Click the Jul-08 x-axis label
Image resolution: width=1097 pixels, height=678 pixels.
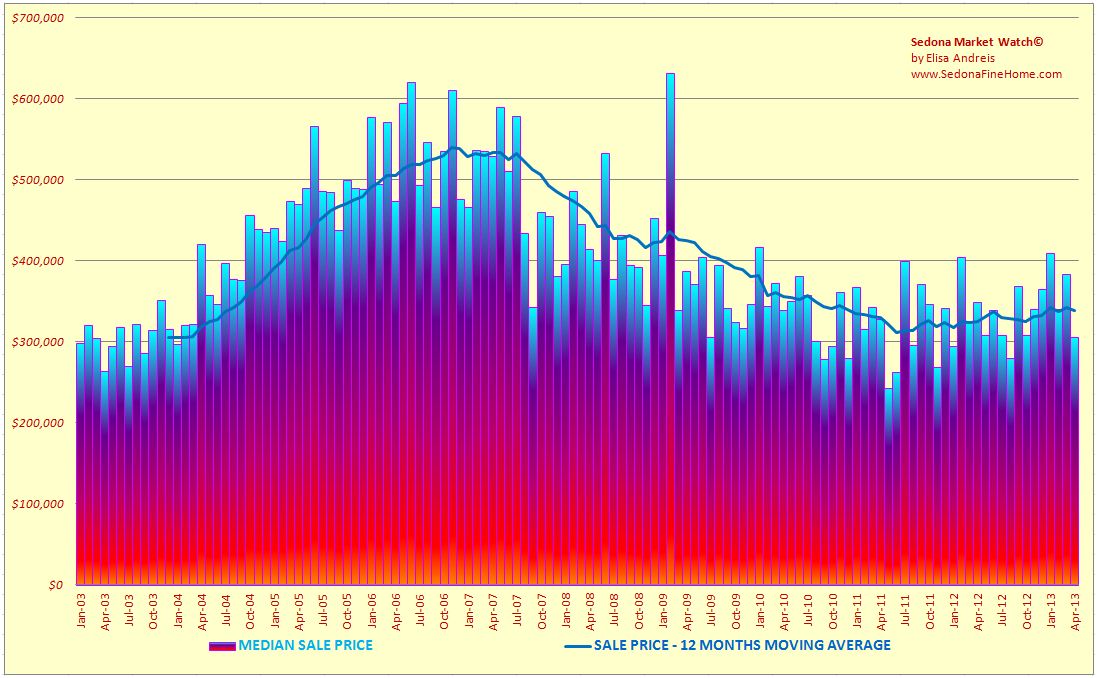click(x=615, y=609)
